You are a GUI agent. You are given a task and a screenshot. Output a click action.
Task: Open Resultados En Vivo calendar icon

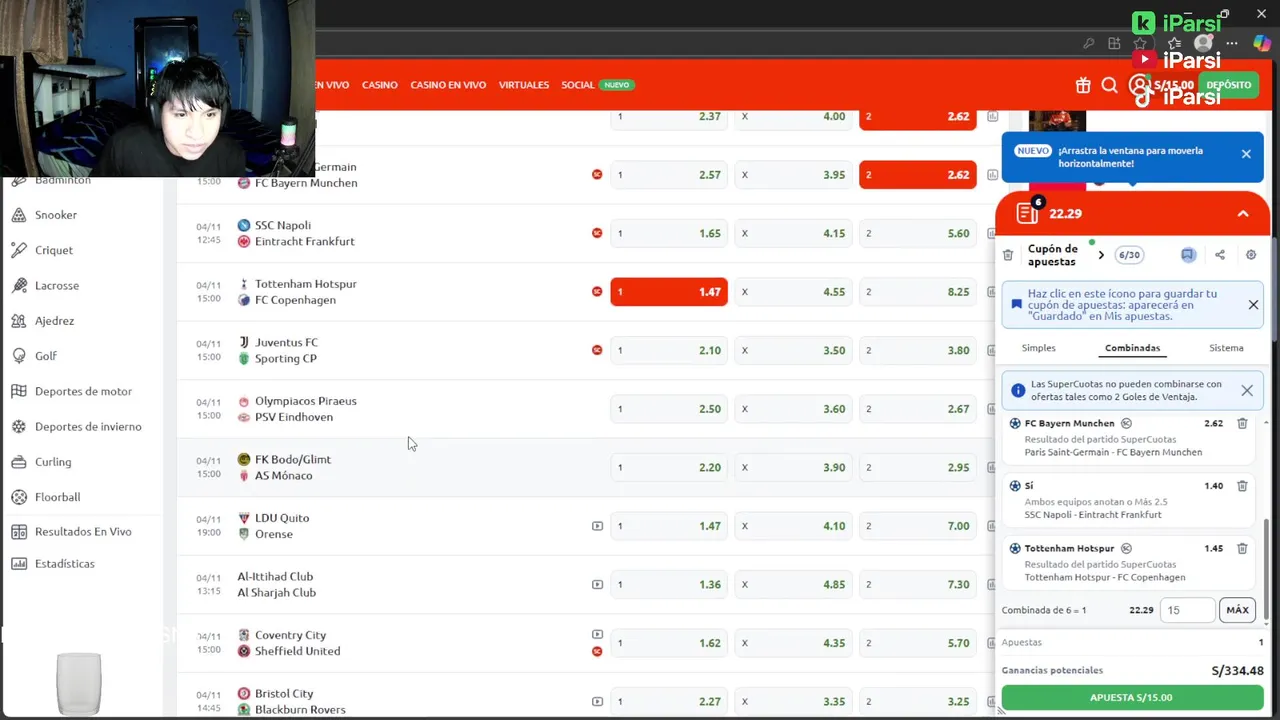tap(19, 532)
